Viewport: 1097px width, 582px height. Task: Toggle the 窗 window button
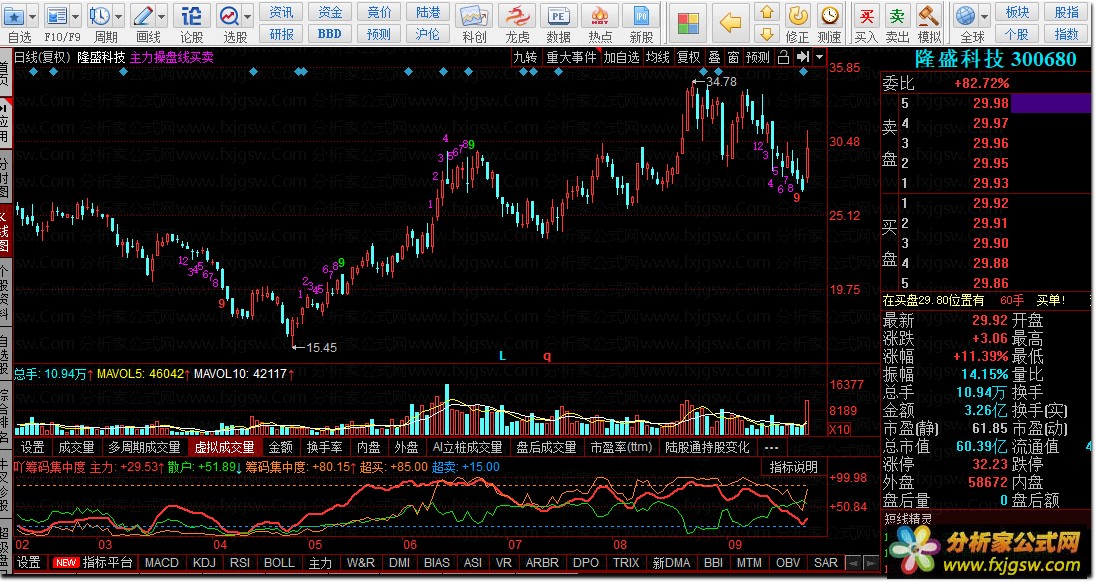coord(733,57)
